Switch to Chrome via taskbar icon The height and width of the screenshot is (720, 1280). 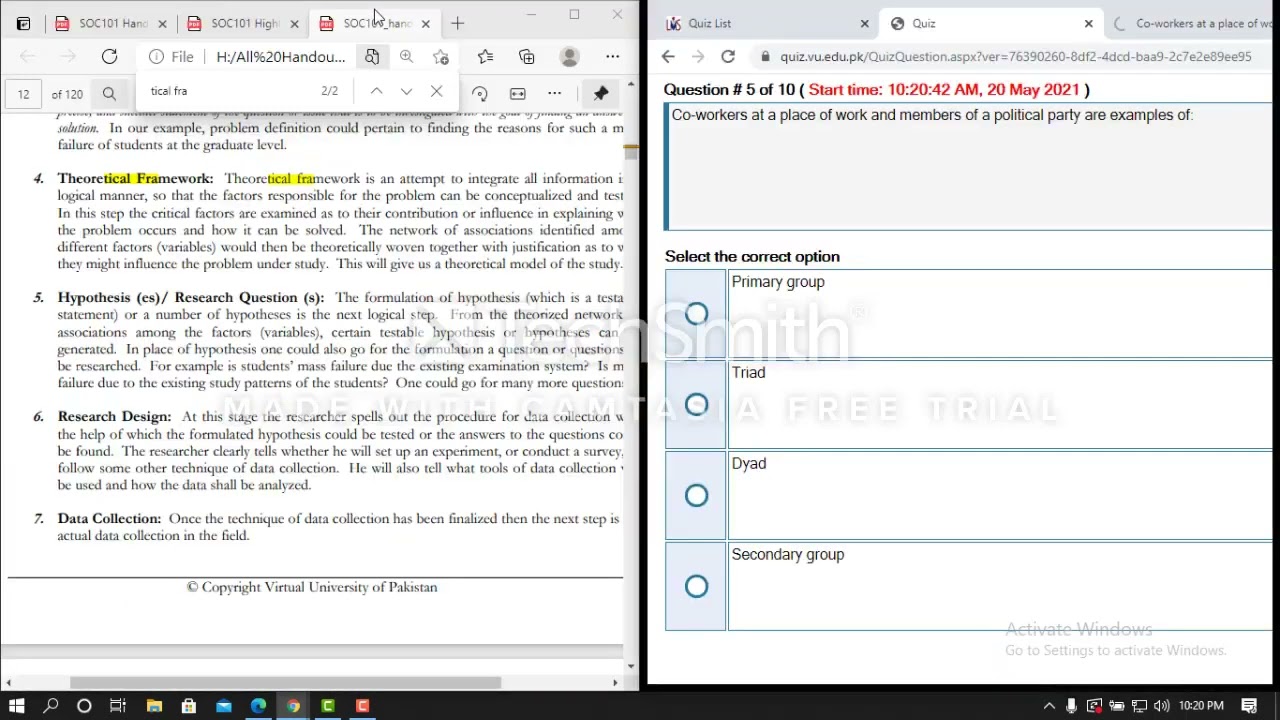coord(292,706)
